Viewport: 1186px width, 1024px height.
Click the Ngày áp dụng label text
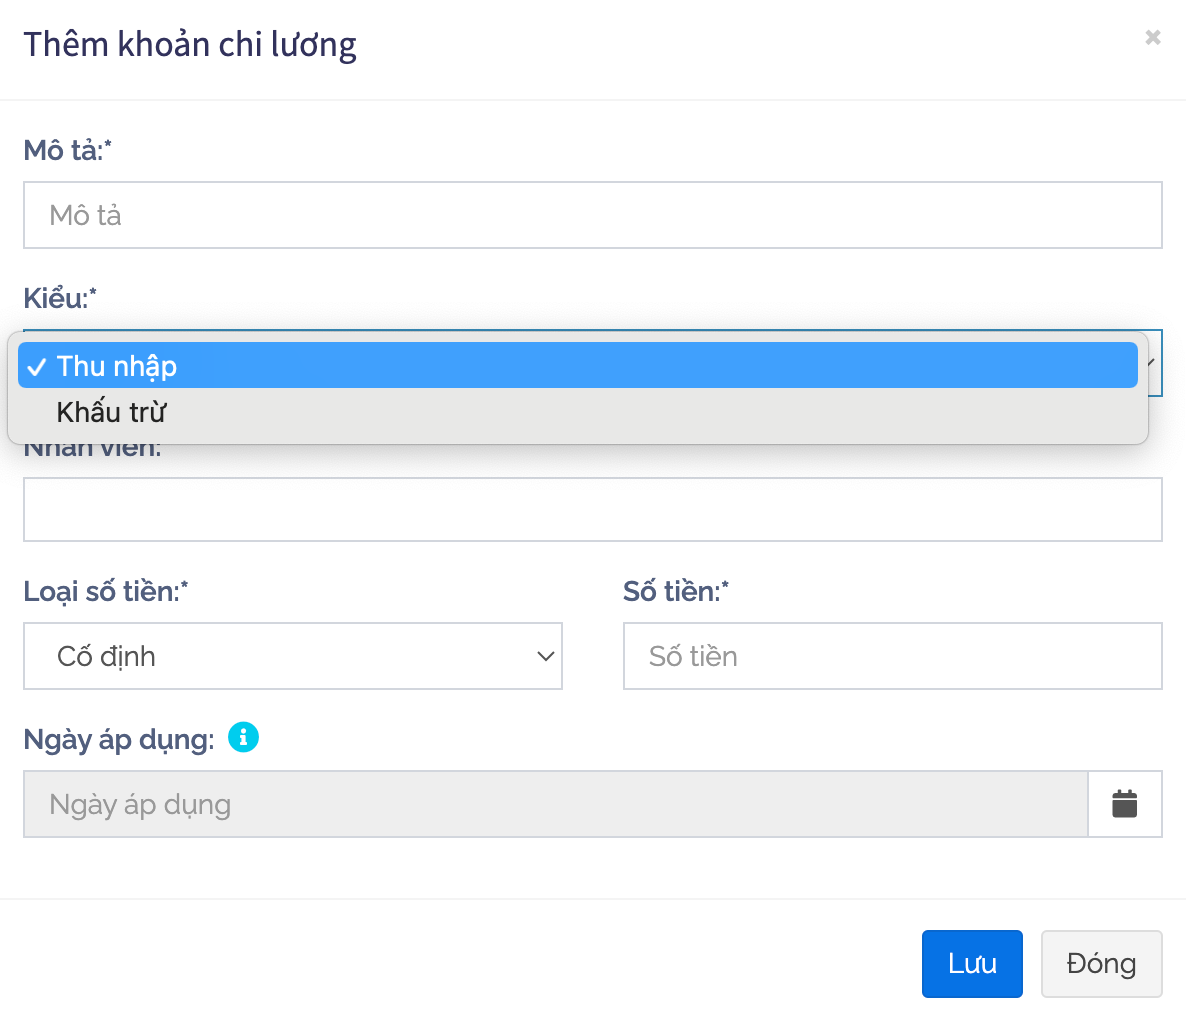coord(118,740)
